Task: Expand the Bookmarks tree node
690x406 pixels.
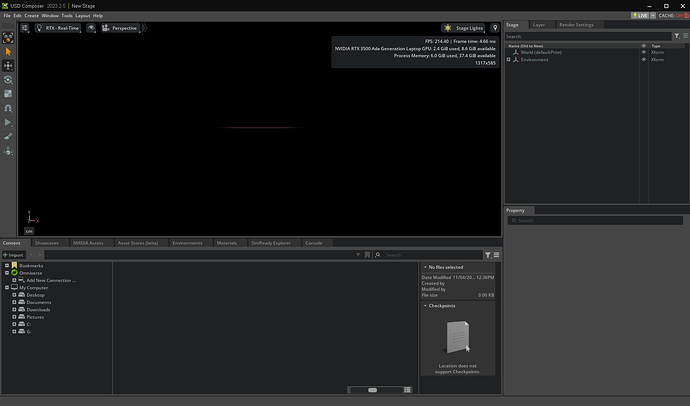Action: (x=7, y=266)
